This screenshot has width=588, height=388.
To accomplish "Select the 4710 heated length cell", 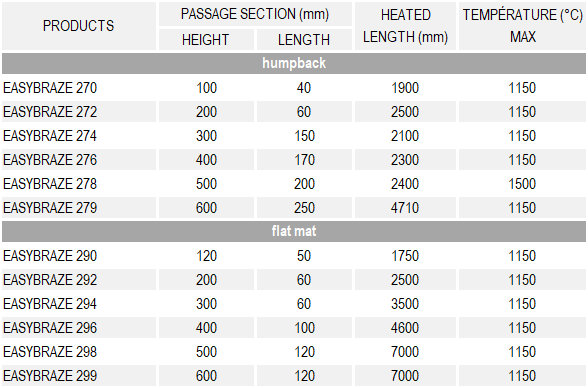I will tap(405, 208).
